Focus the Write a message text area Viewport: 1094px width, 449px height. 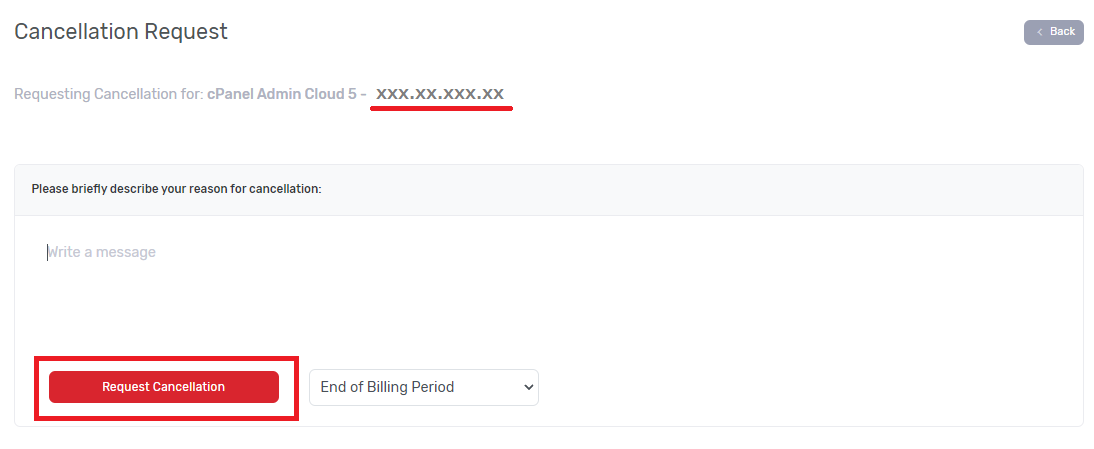(x=548, y=280)
